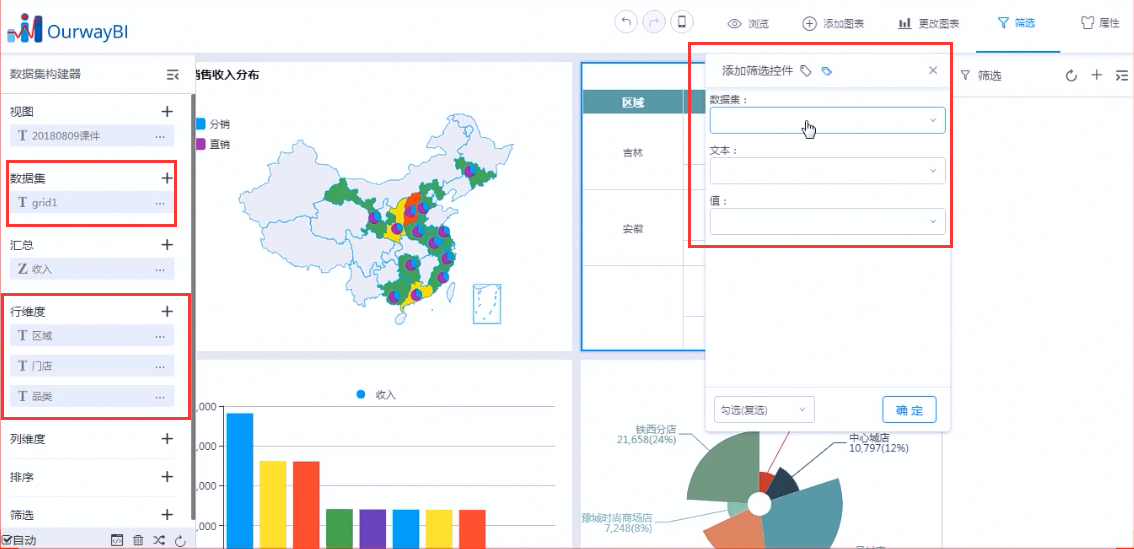Add a new 数据集 item
1134x549 pixels.
167,178
